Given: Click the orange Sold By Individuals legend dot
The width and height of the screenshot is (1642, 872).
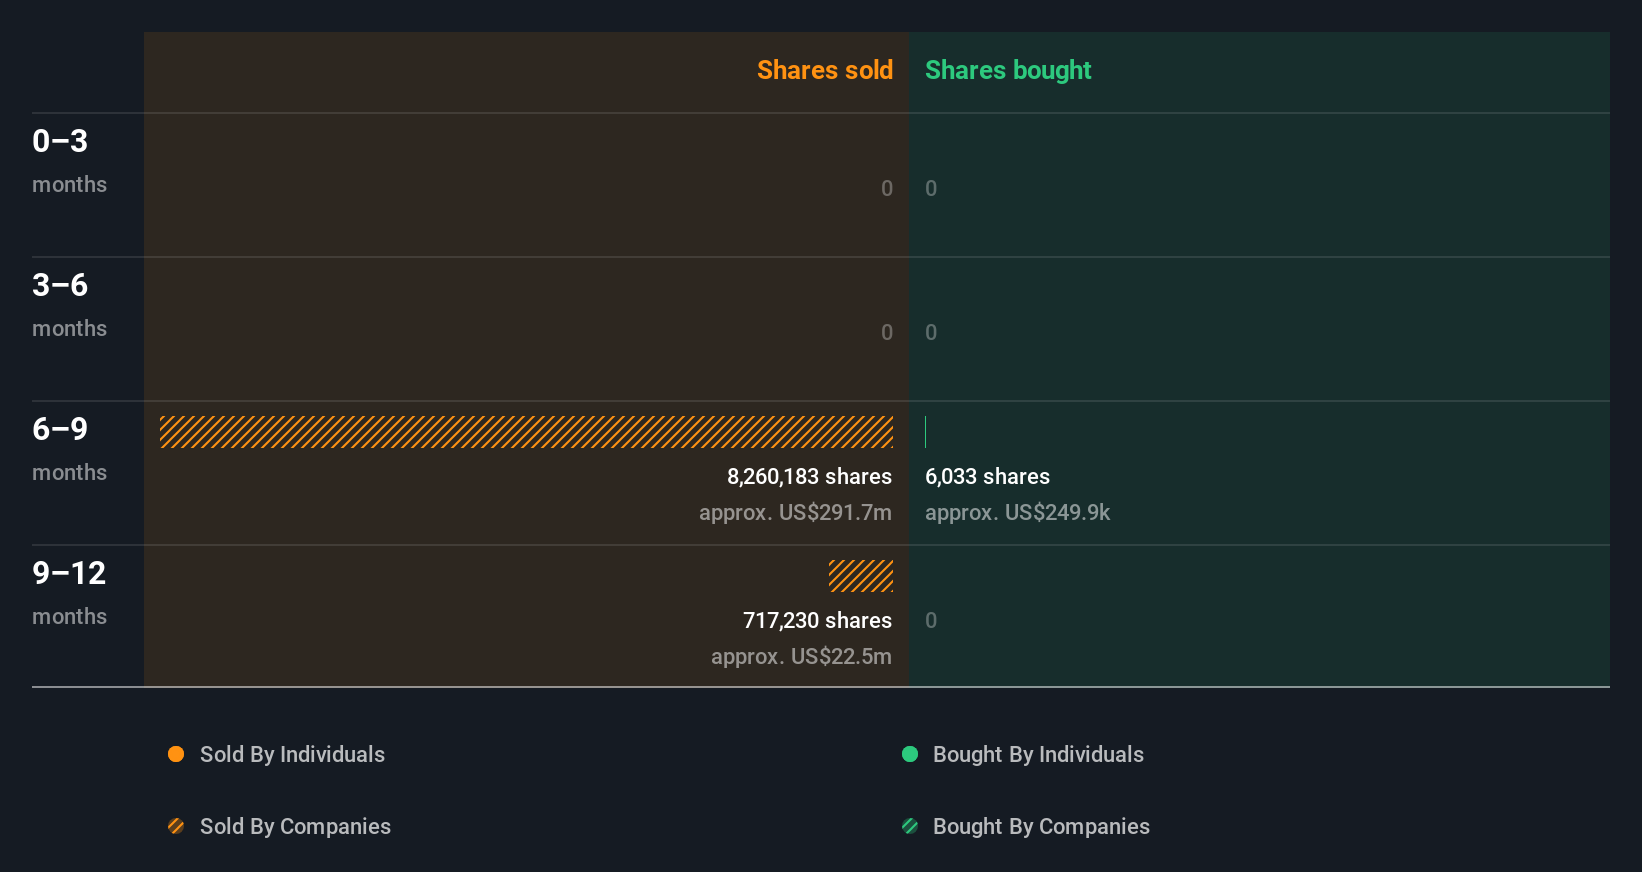Looking at the screenshot, I should [x=176, y=754].
